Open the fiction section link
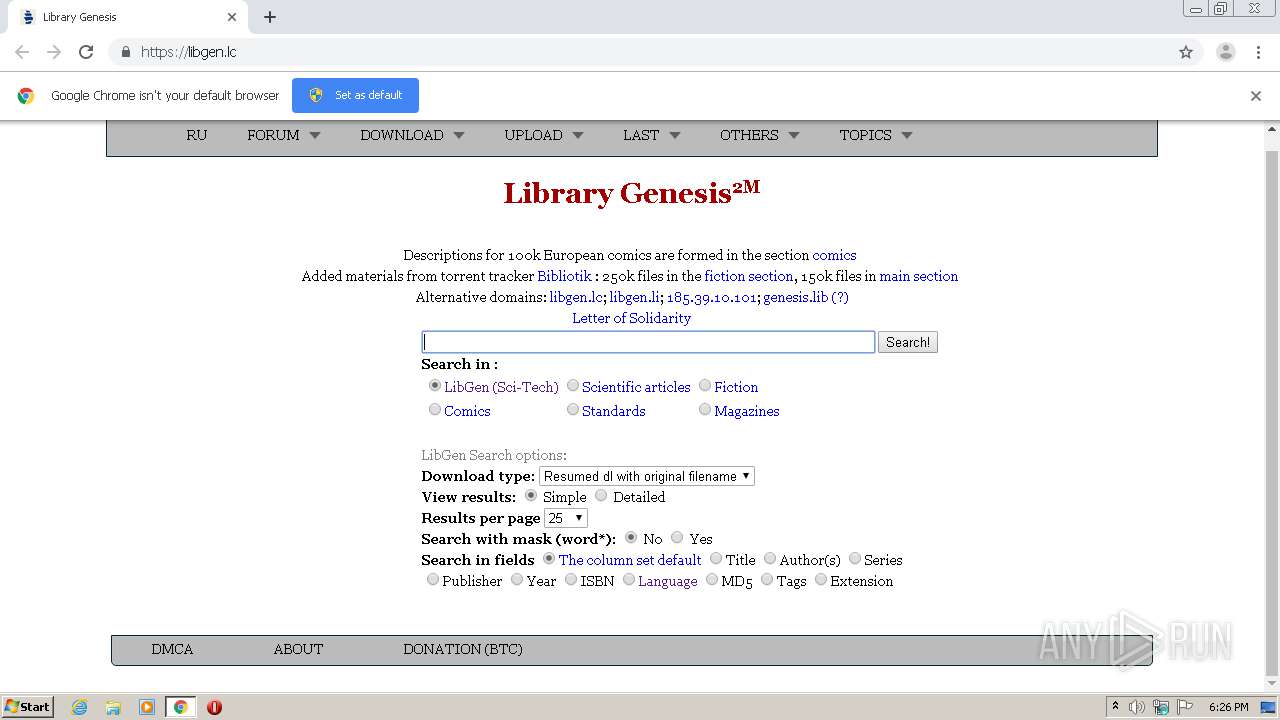This screenshot has width=1280, height=720. coord(749,276)
